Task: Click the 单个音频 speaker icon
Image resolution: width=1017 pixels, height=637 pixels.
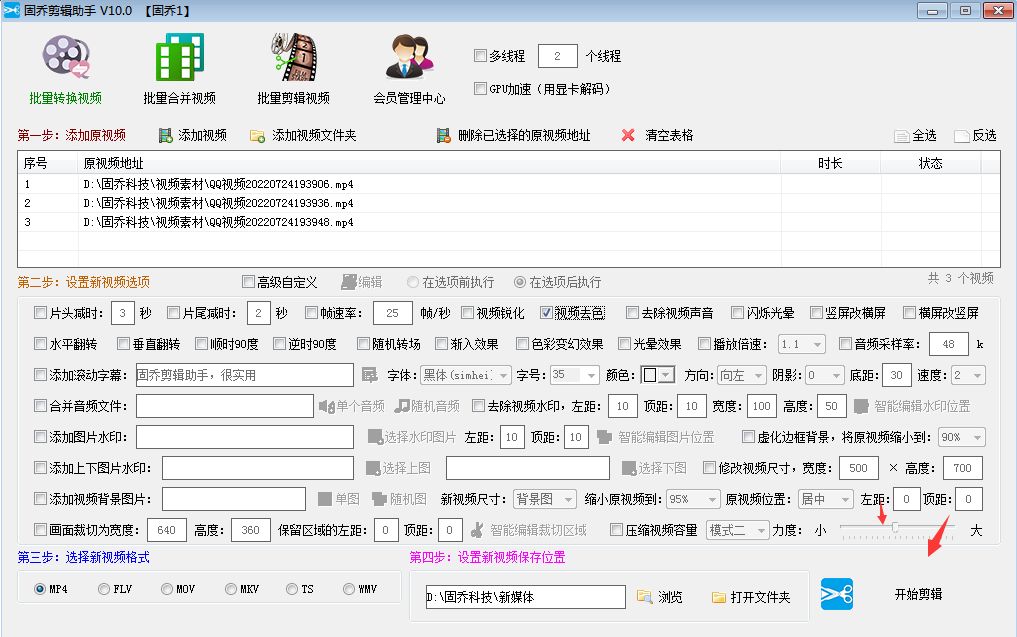Action: click(326, 406)
